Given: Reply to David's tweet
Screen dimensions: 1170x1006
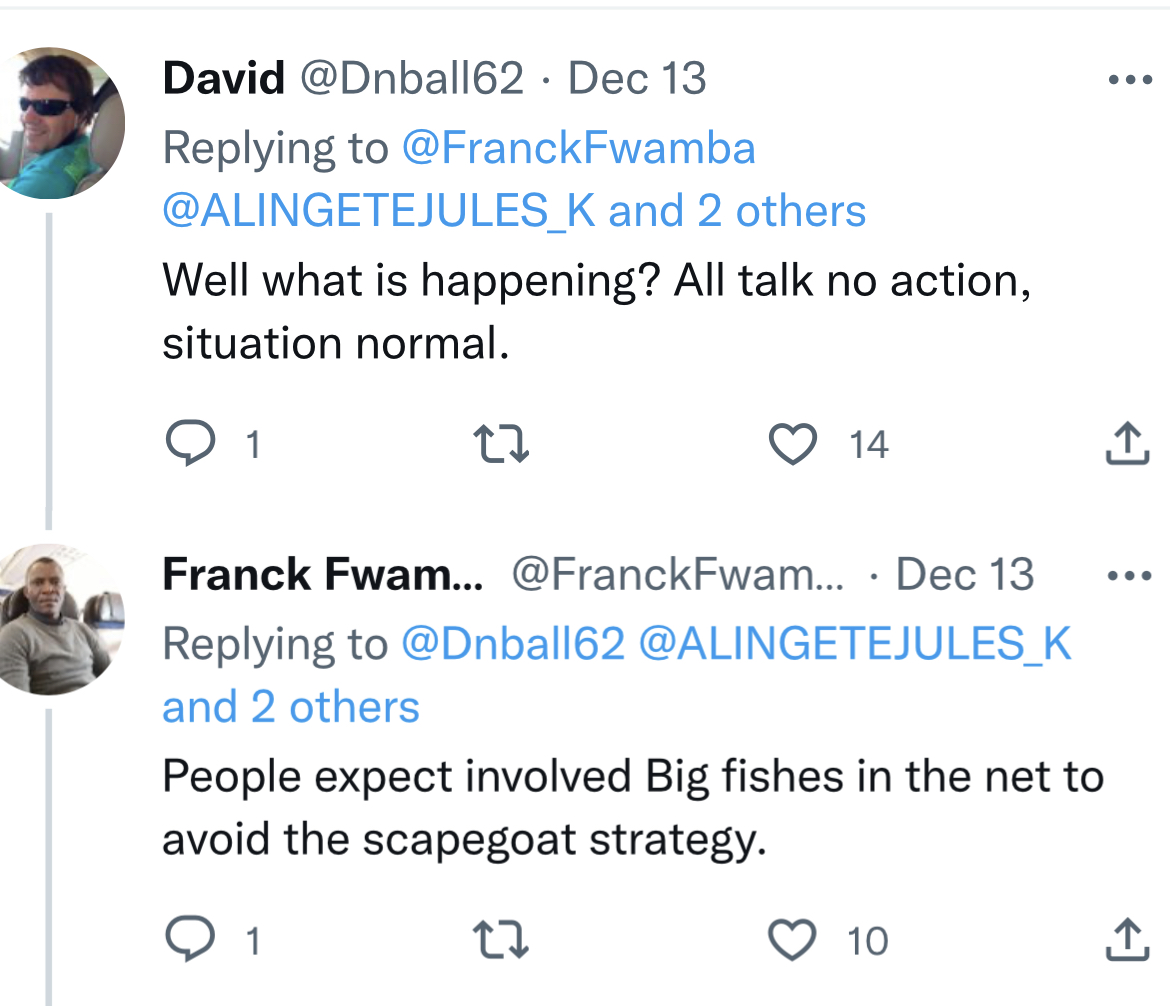Looking at the screenshot, I should coord(190,443).
